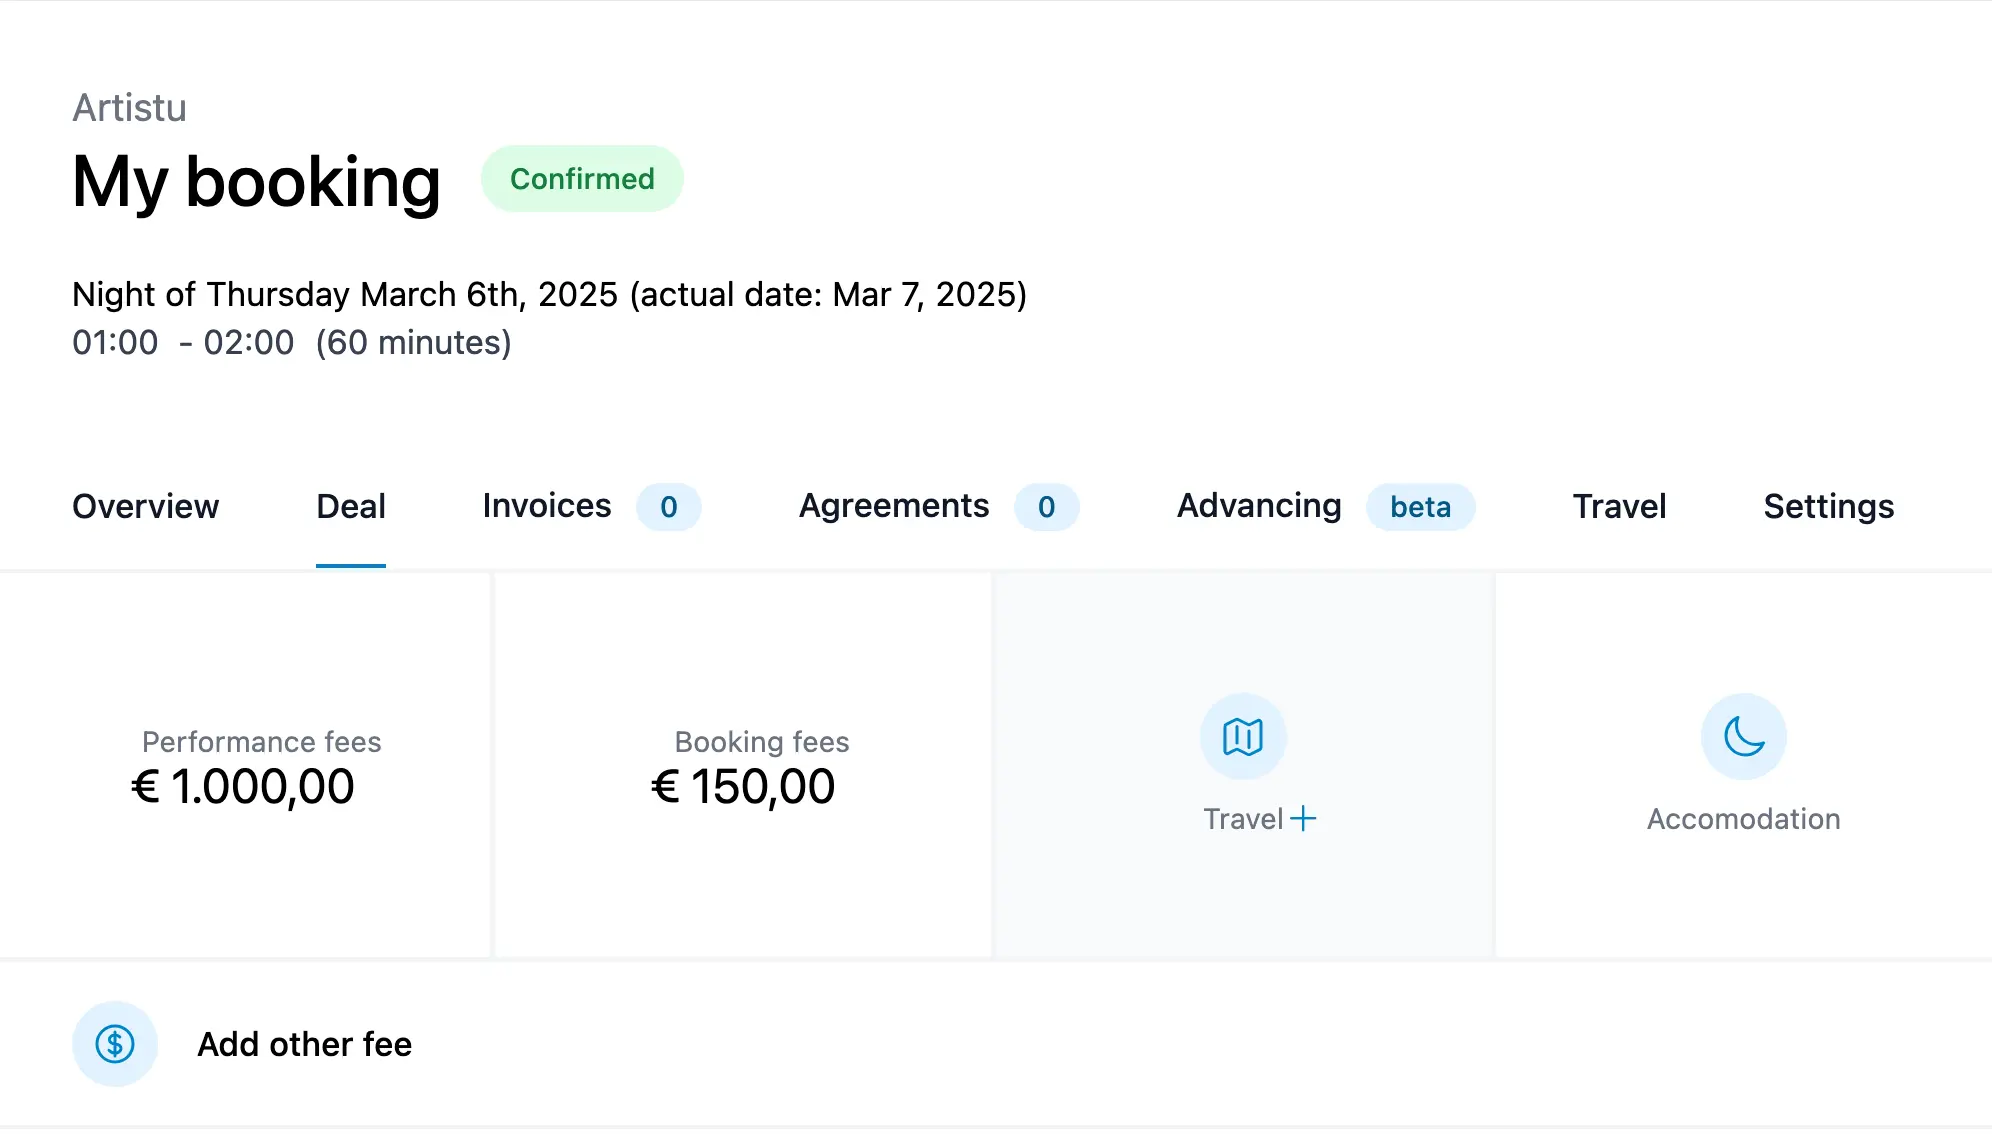Switch to the Overview tab
This screenshot has width=1992, height=1134.
click(x=146, y=507)
